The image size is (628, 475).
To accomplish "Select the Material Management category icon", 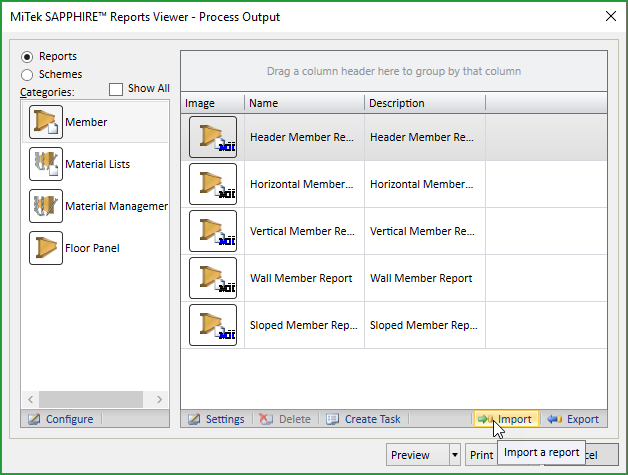I will click(46, 206).
